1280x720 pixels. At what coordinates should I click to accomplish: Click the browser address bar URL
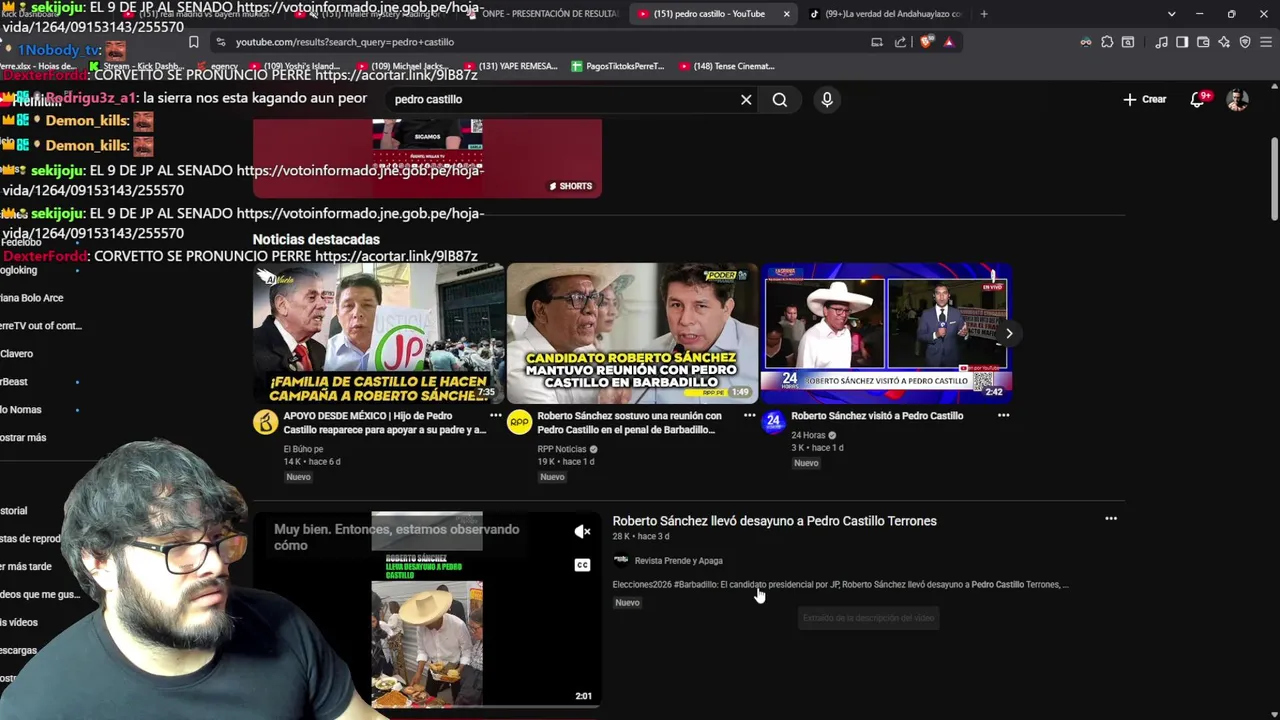coord(345,42)
